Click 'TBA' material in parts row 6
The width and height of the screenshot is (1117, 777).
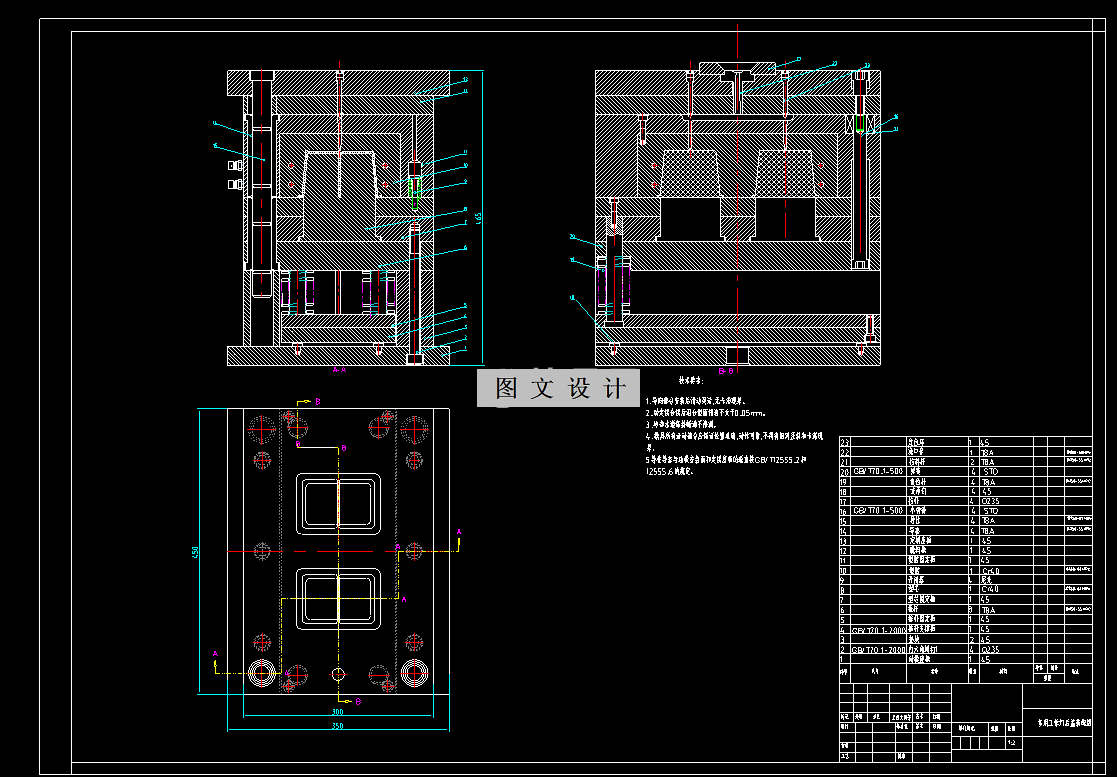point(987,610)
